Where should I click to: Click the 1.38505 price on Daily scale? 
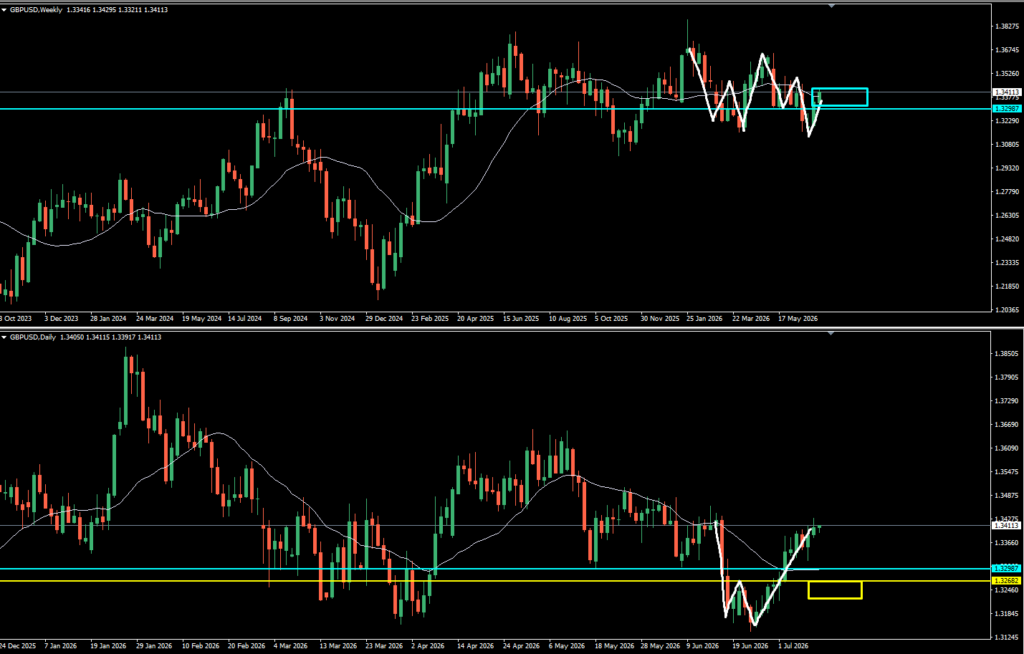1006,353
